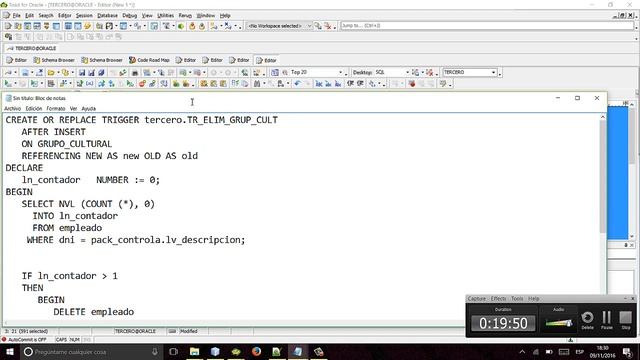The height and width of the screenshot is (360, 640).
Task: Pause the screen recording
Action: pos(607,320)
